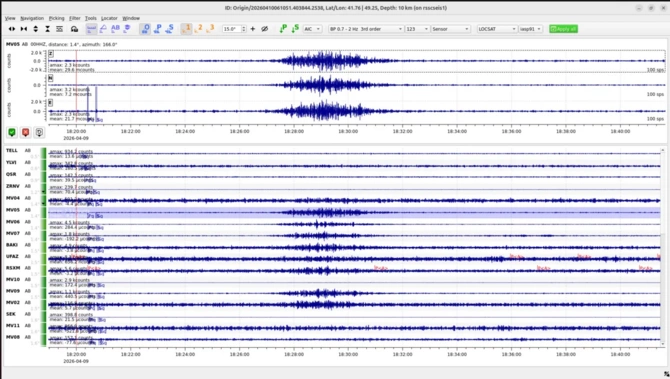Click the green confirm pick shield icon
This screenshot has height=379, width=670.
coord(12,132)
